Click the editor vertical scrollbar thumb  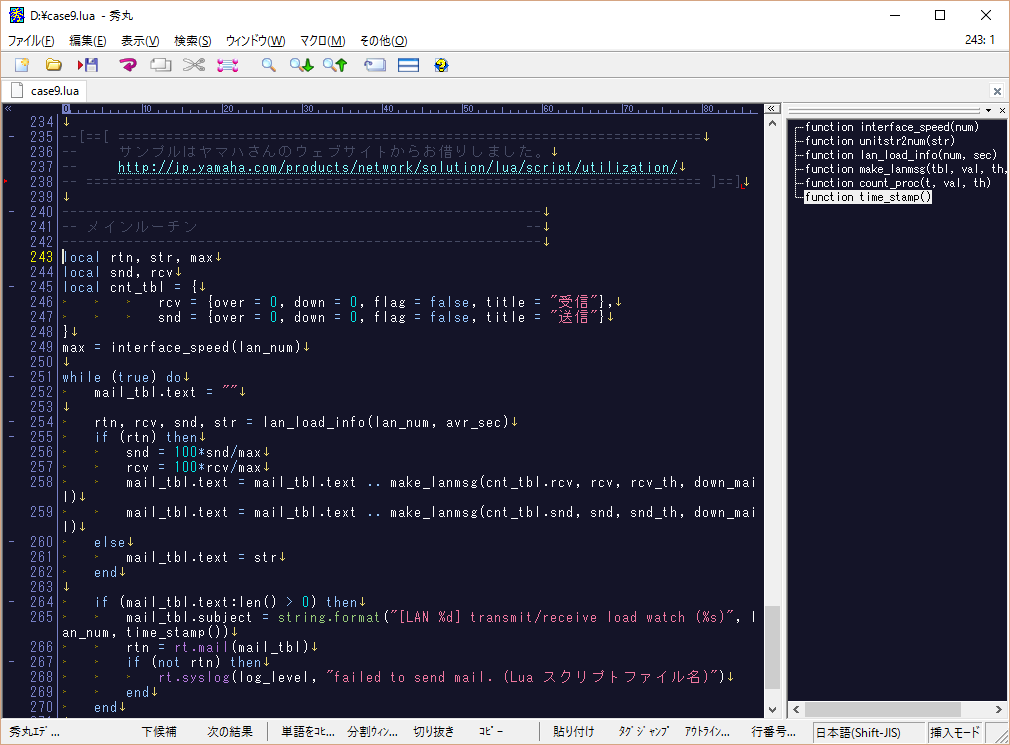coord(771,648)
